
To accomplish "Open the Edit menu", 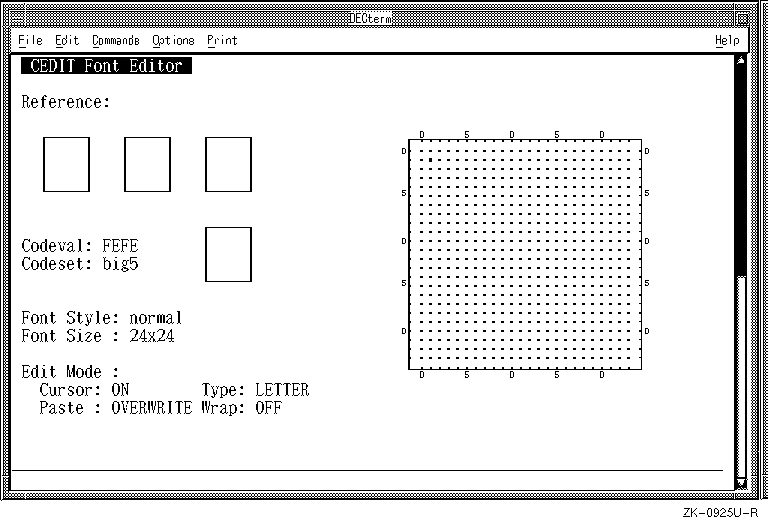I will (x=67, y=40).
